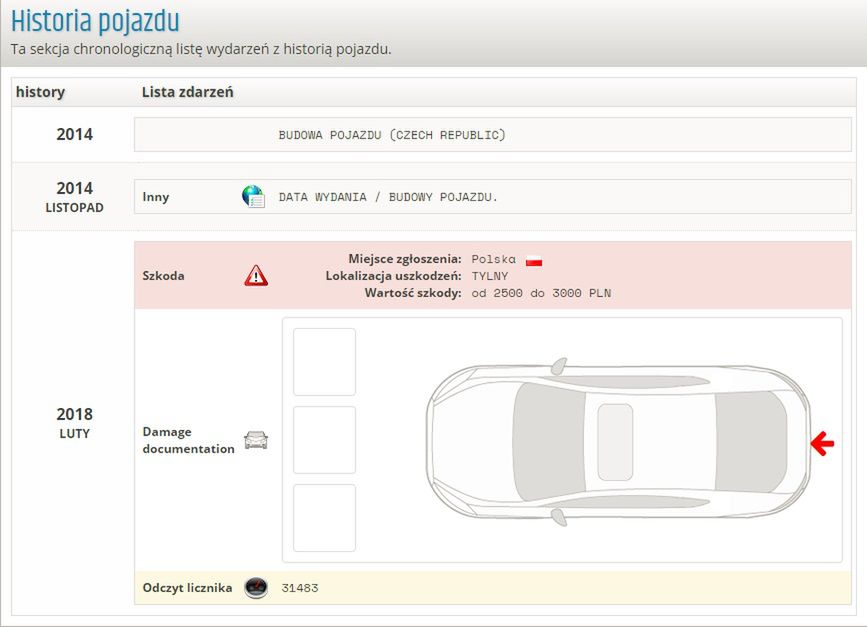This screenshot has height=627, width=867.
Task: Select the 'Historia pojazdu' heading
Action: [x=95, y=22]
